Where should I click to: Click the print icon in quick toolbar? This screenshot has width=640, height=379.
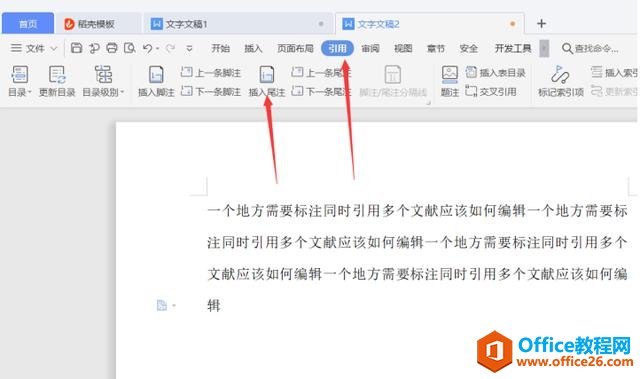112,48
